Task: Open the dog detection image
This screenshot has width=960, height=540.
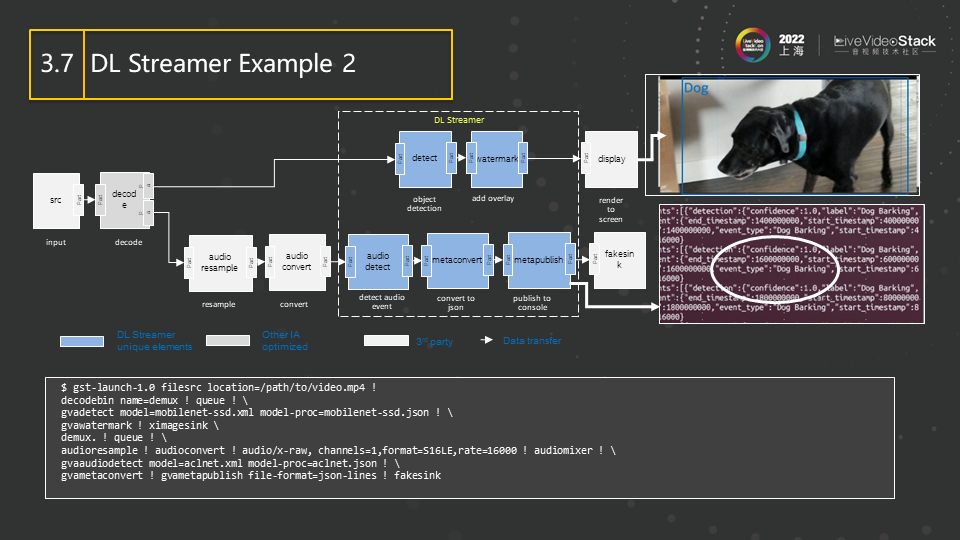Action: [x=786, y=135]
